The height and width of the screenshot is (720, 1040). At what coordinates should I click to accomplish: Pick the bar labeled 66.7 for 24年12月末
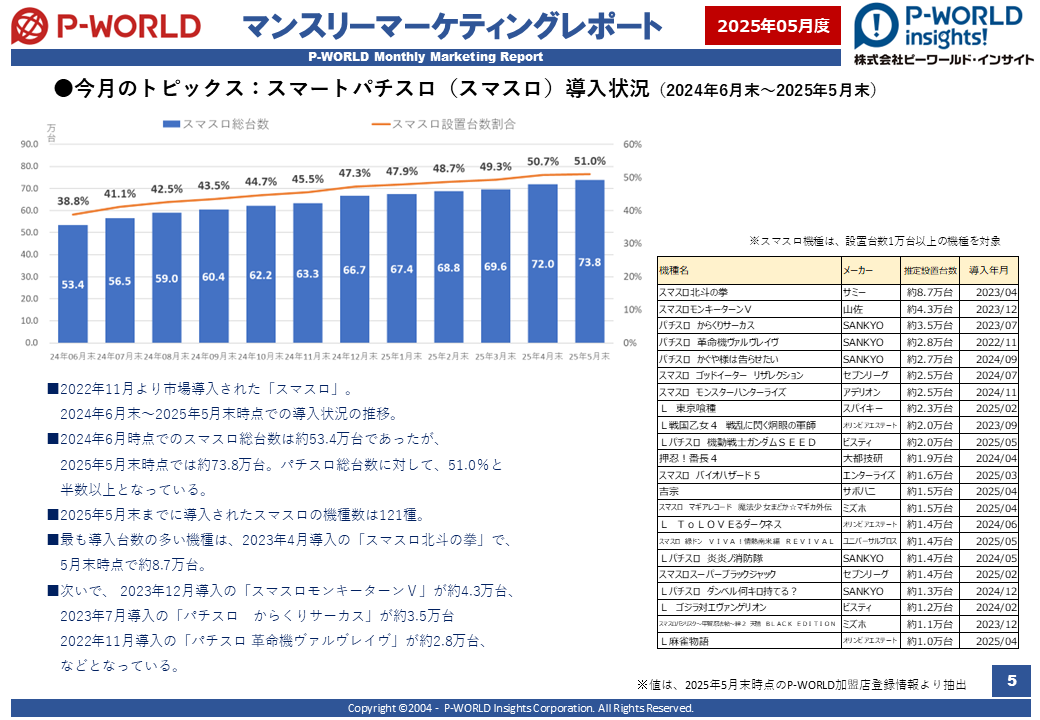355,269
